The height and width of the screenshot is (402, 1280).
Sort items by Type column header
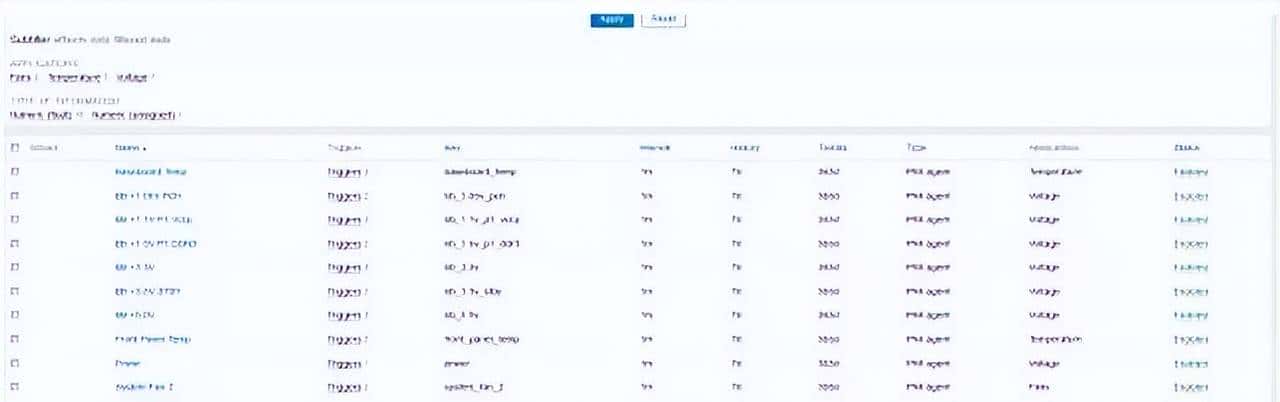pyautogui.click(x=915, y=147)
